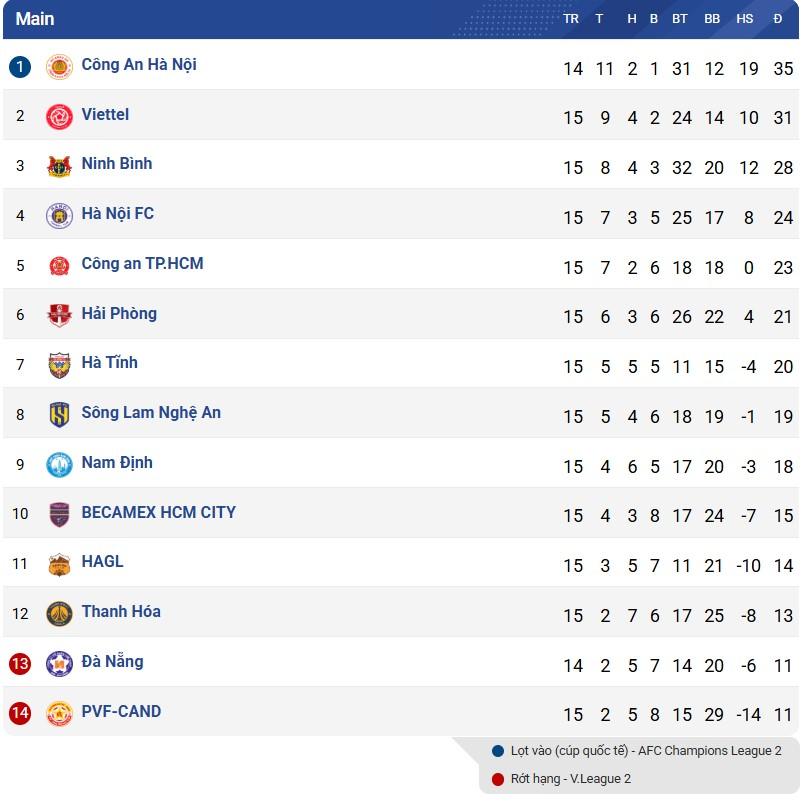Click the Hà Nội FC badge icon
The height and width of the screenshot is (809, 807).
click(x=59, y=216)
